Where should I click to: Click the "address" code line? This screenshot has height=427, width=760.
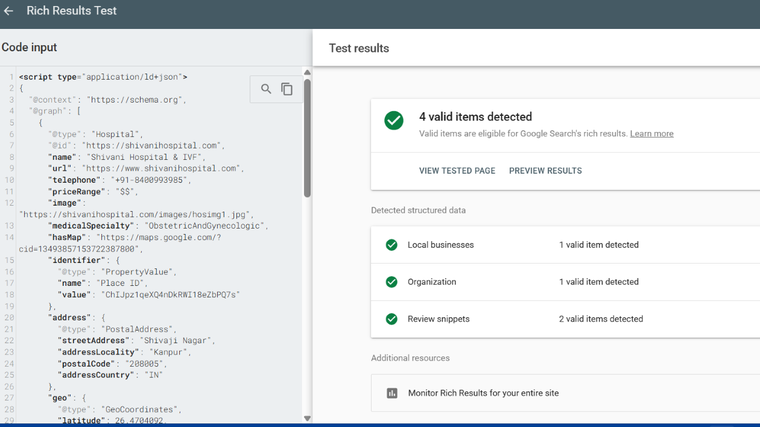(77, 317)
